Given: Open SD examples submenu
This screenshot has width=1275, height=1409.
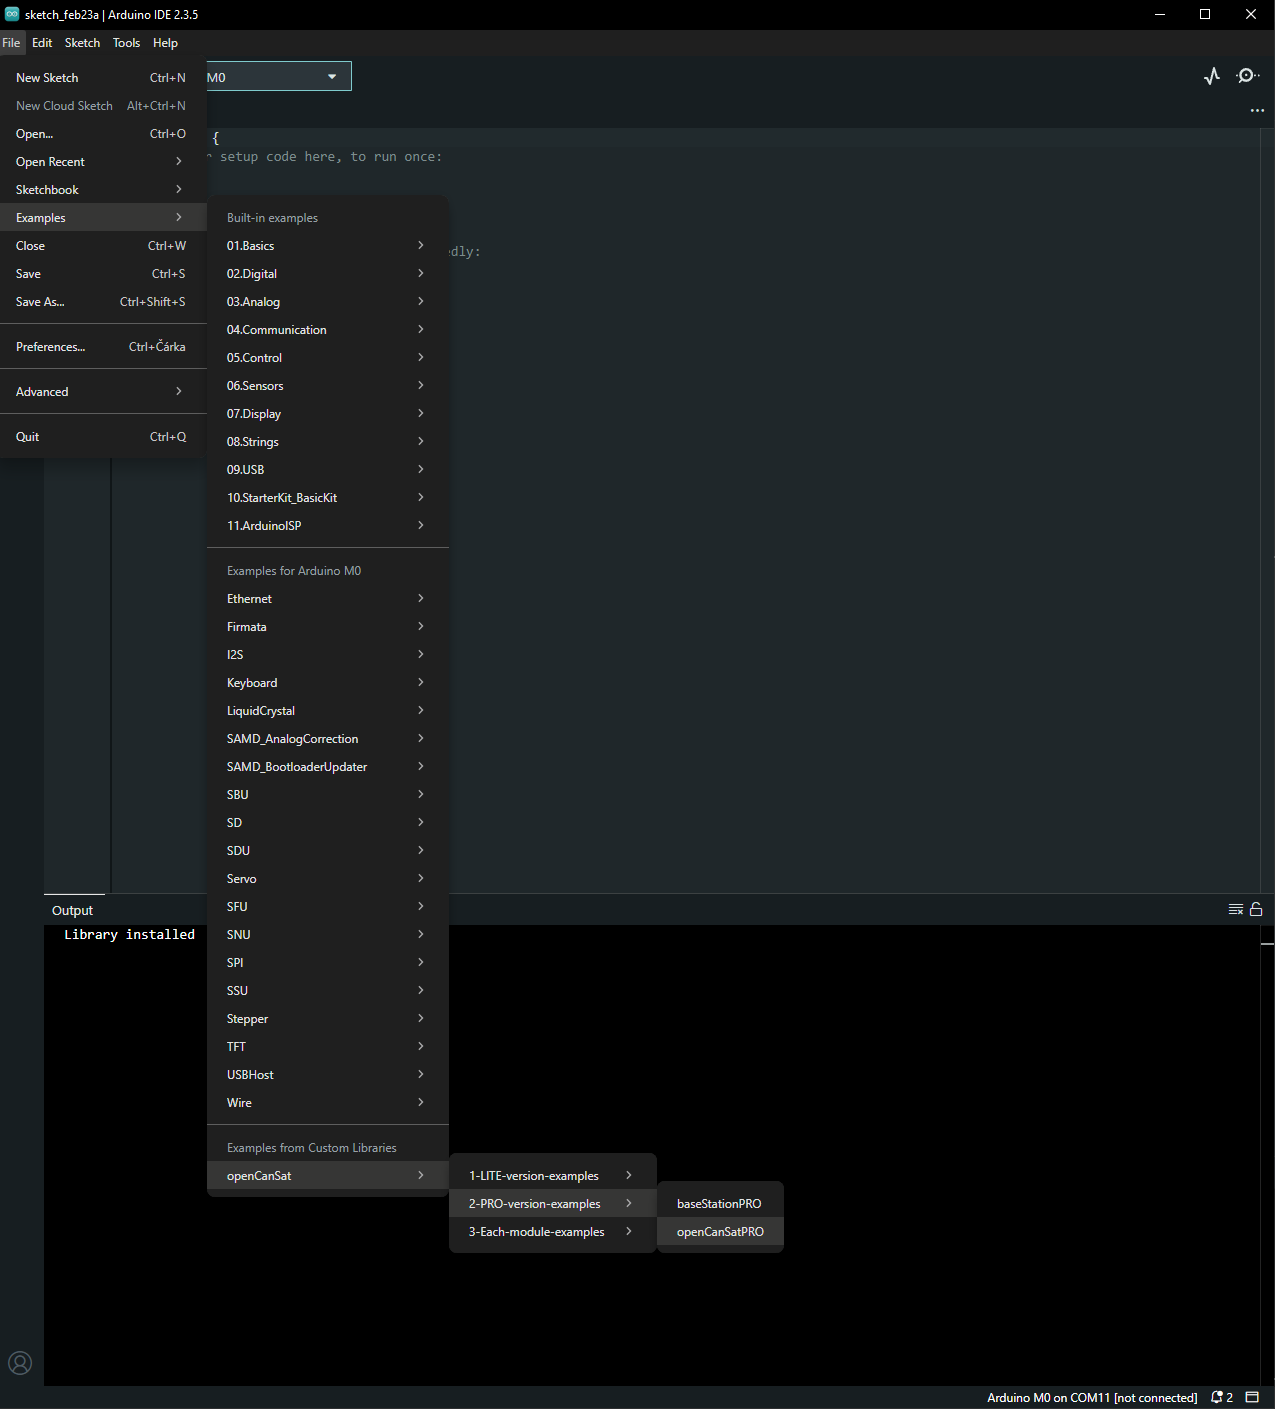Looking at the screenshot, I should click(328, 823).
